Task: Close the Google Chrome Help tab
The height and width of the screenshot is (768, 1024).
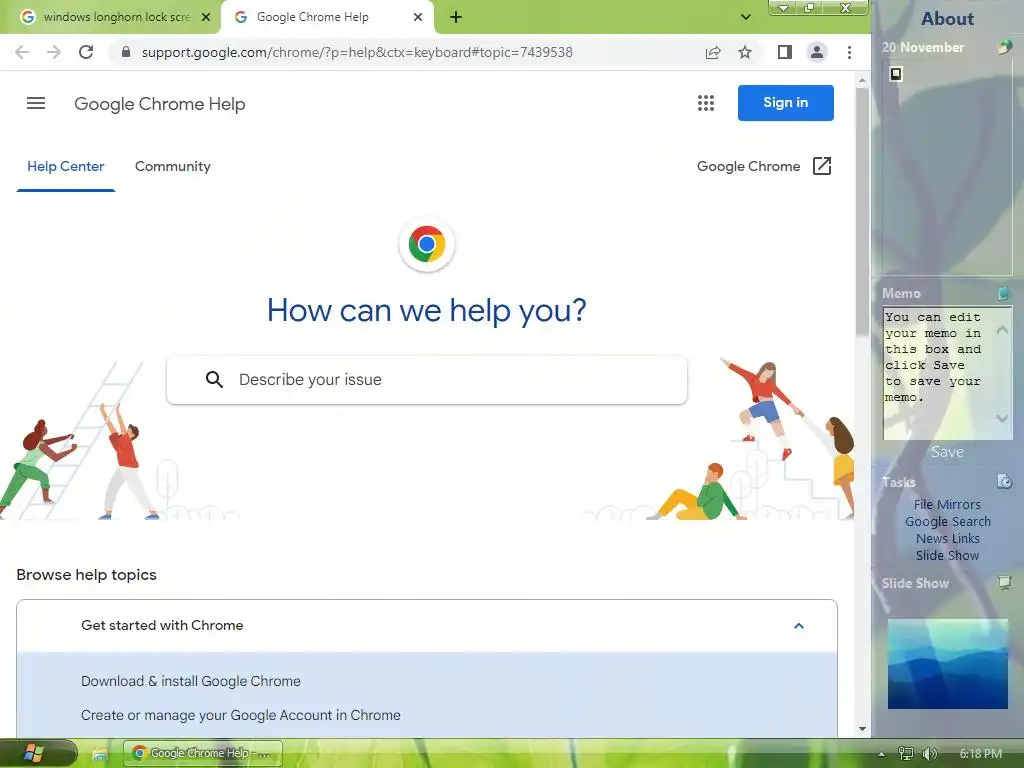Action: click(x=418, y=17)
